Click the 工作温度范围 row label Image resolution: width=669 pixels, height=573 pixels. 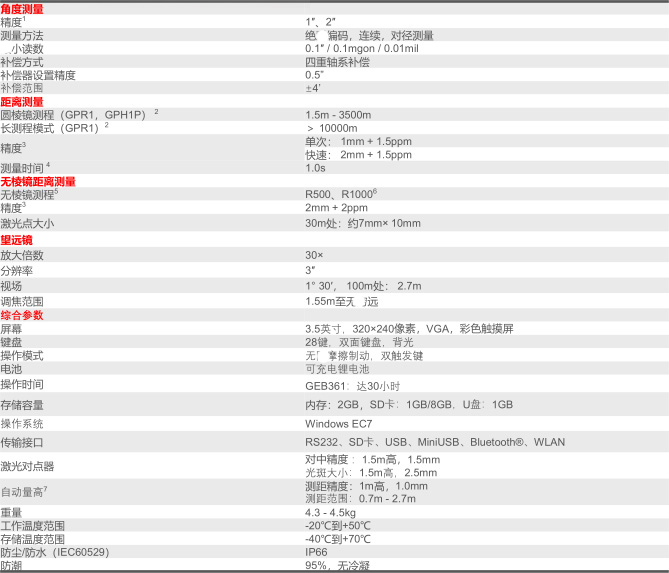pyautogui.click(x=32, y=526)
